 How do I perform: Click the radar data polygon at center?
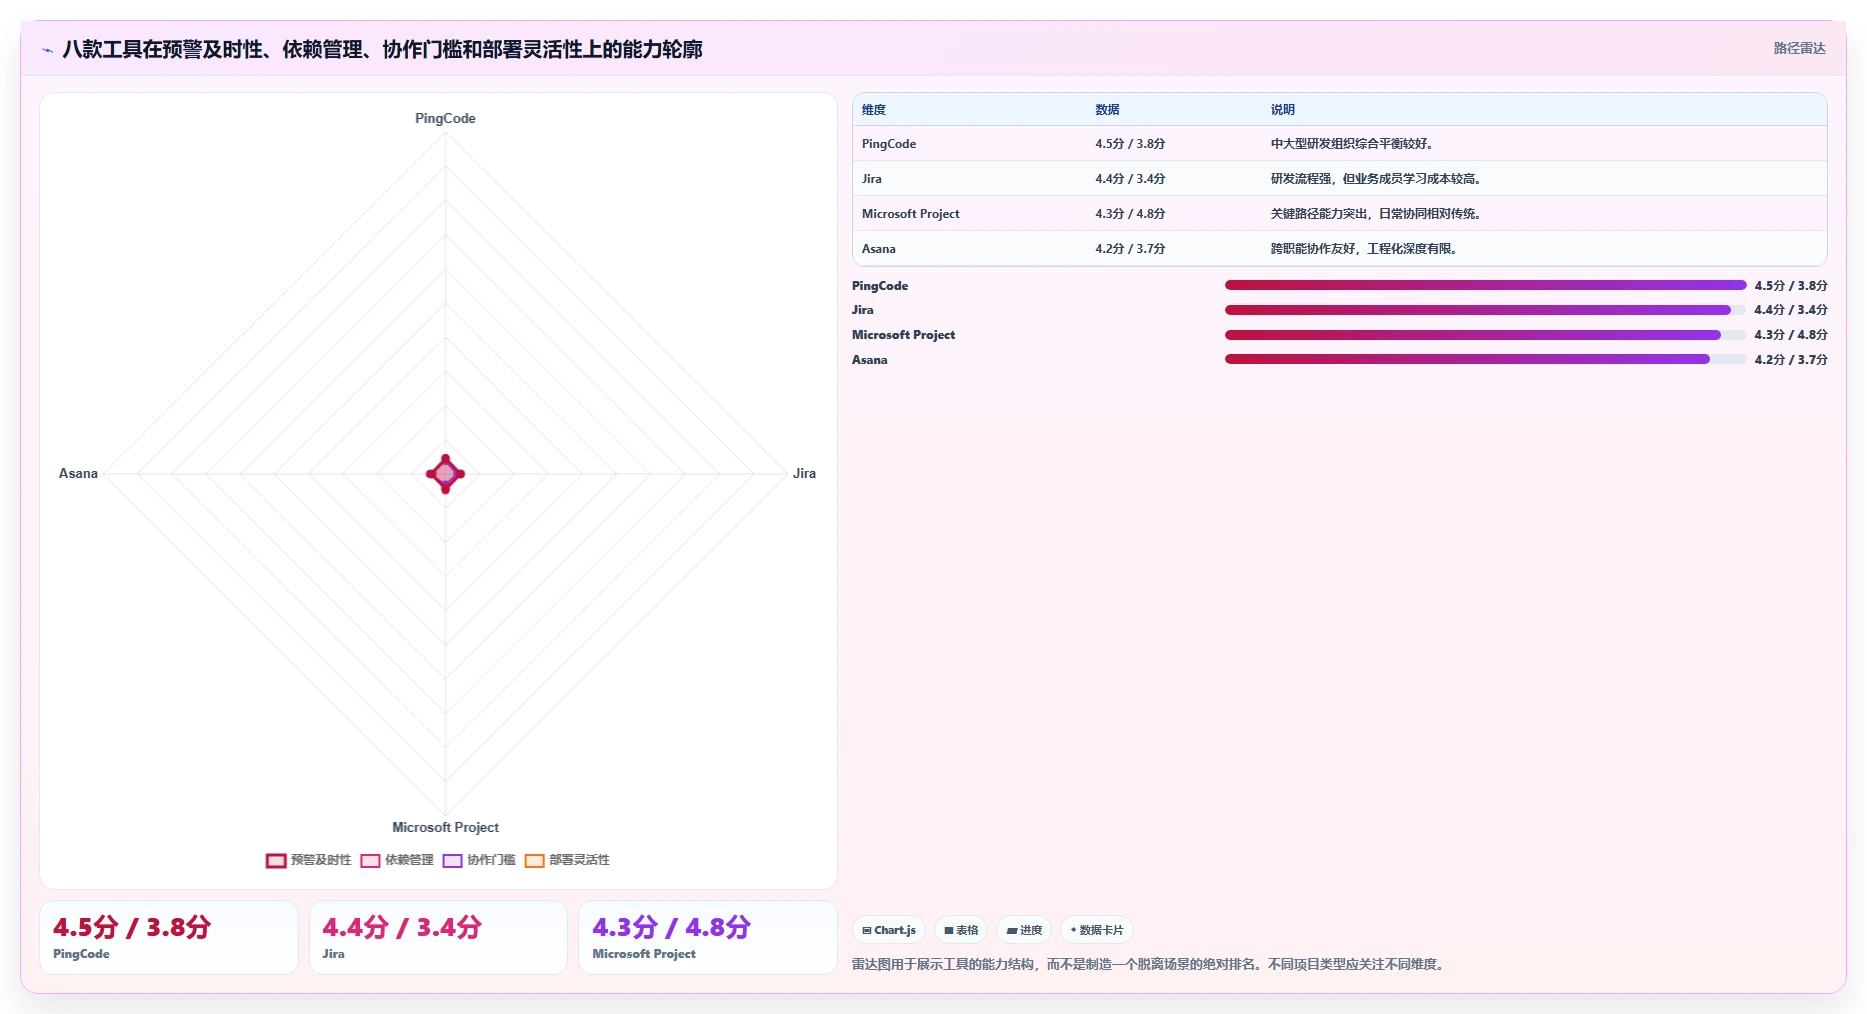(445, 474)
